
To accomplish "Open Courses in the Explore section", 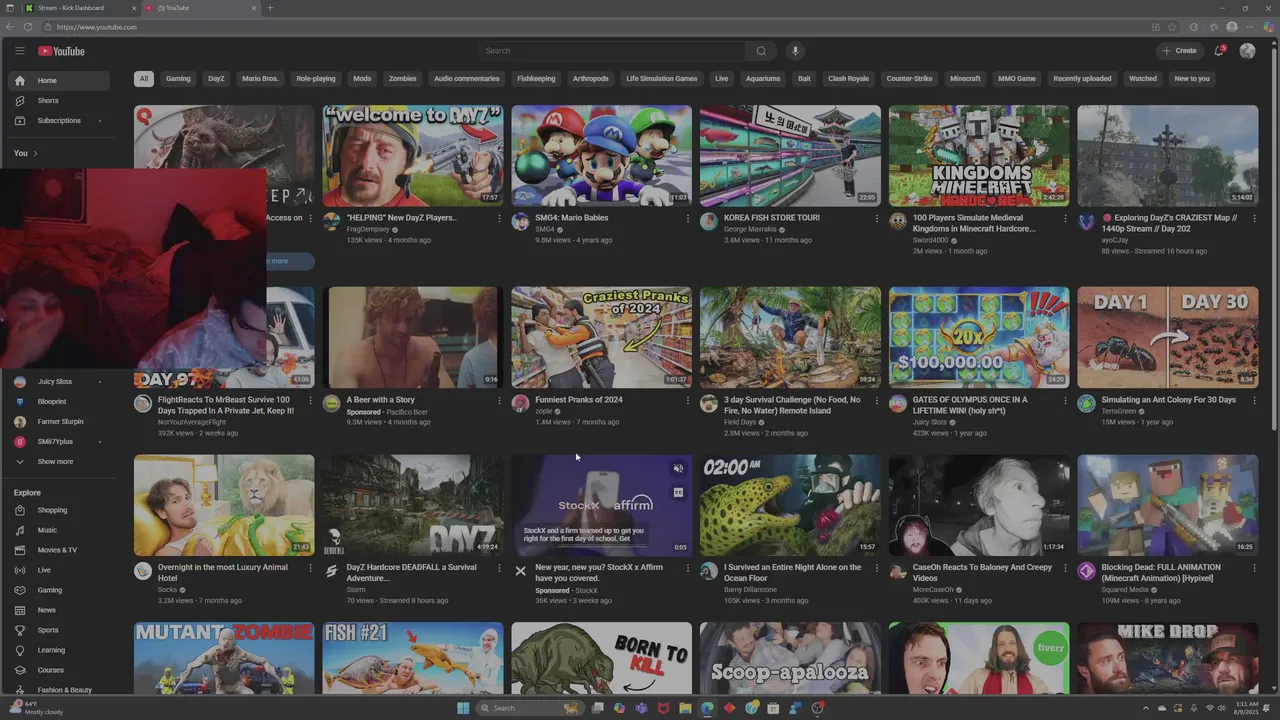I will pyautogui.click(x=60, y=670).
